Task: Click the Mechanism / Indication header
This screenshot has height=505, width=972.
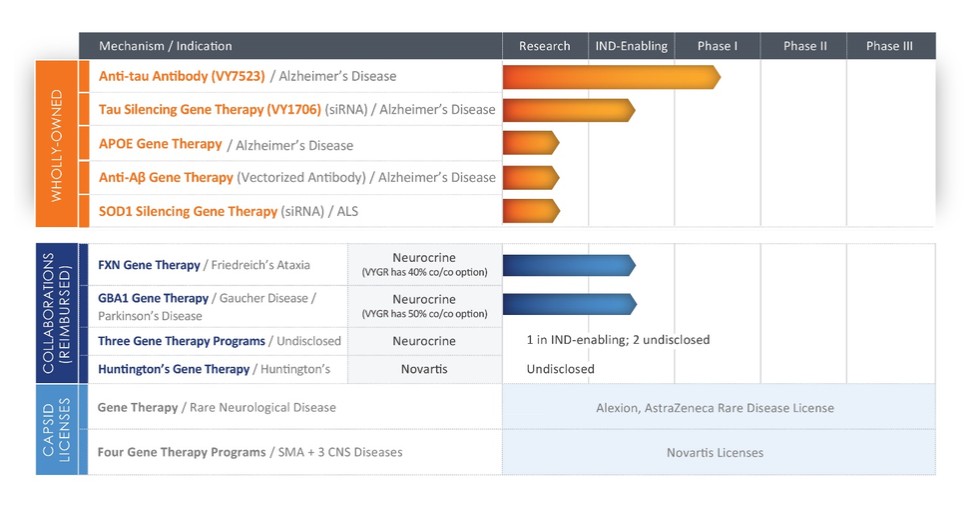Action: [x=165, y=46]
